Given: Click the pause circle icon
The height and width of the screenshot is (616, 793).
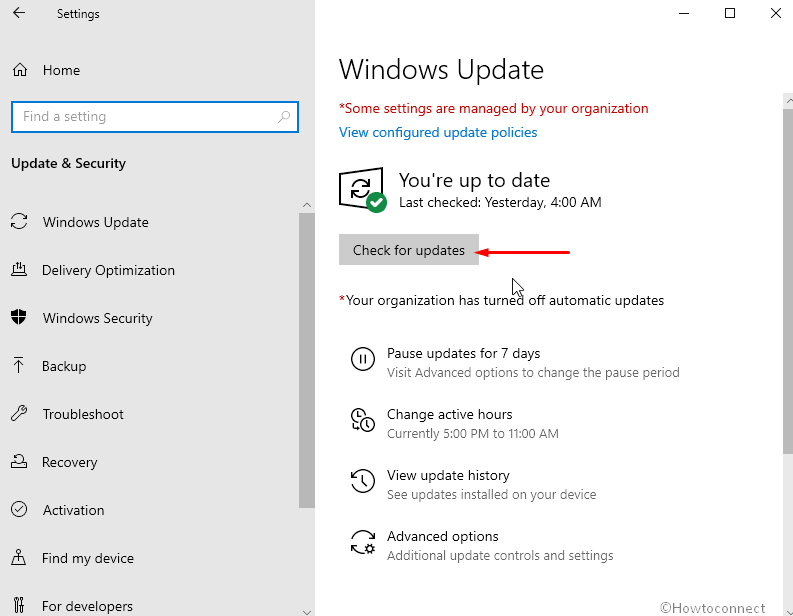Looking at the screenshot, I should pos(363,359).
